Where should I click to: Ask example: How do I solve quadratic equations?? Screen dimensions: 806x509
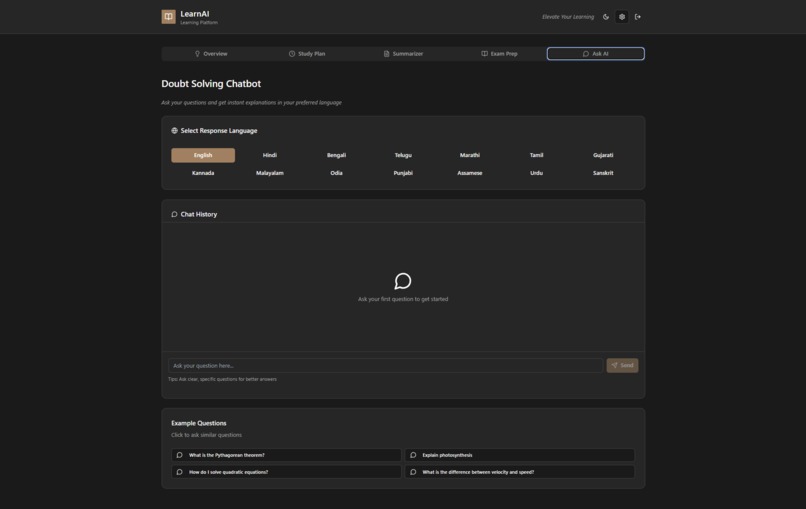pos(286,472)
